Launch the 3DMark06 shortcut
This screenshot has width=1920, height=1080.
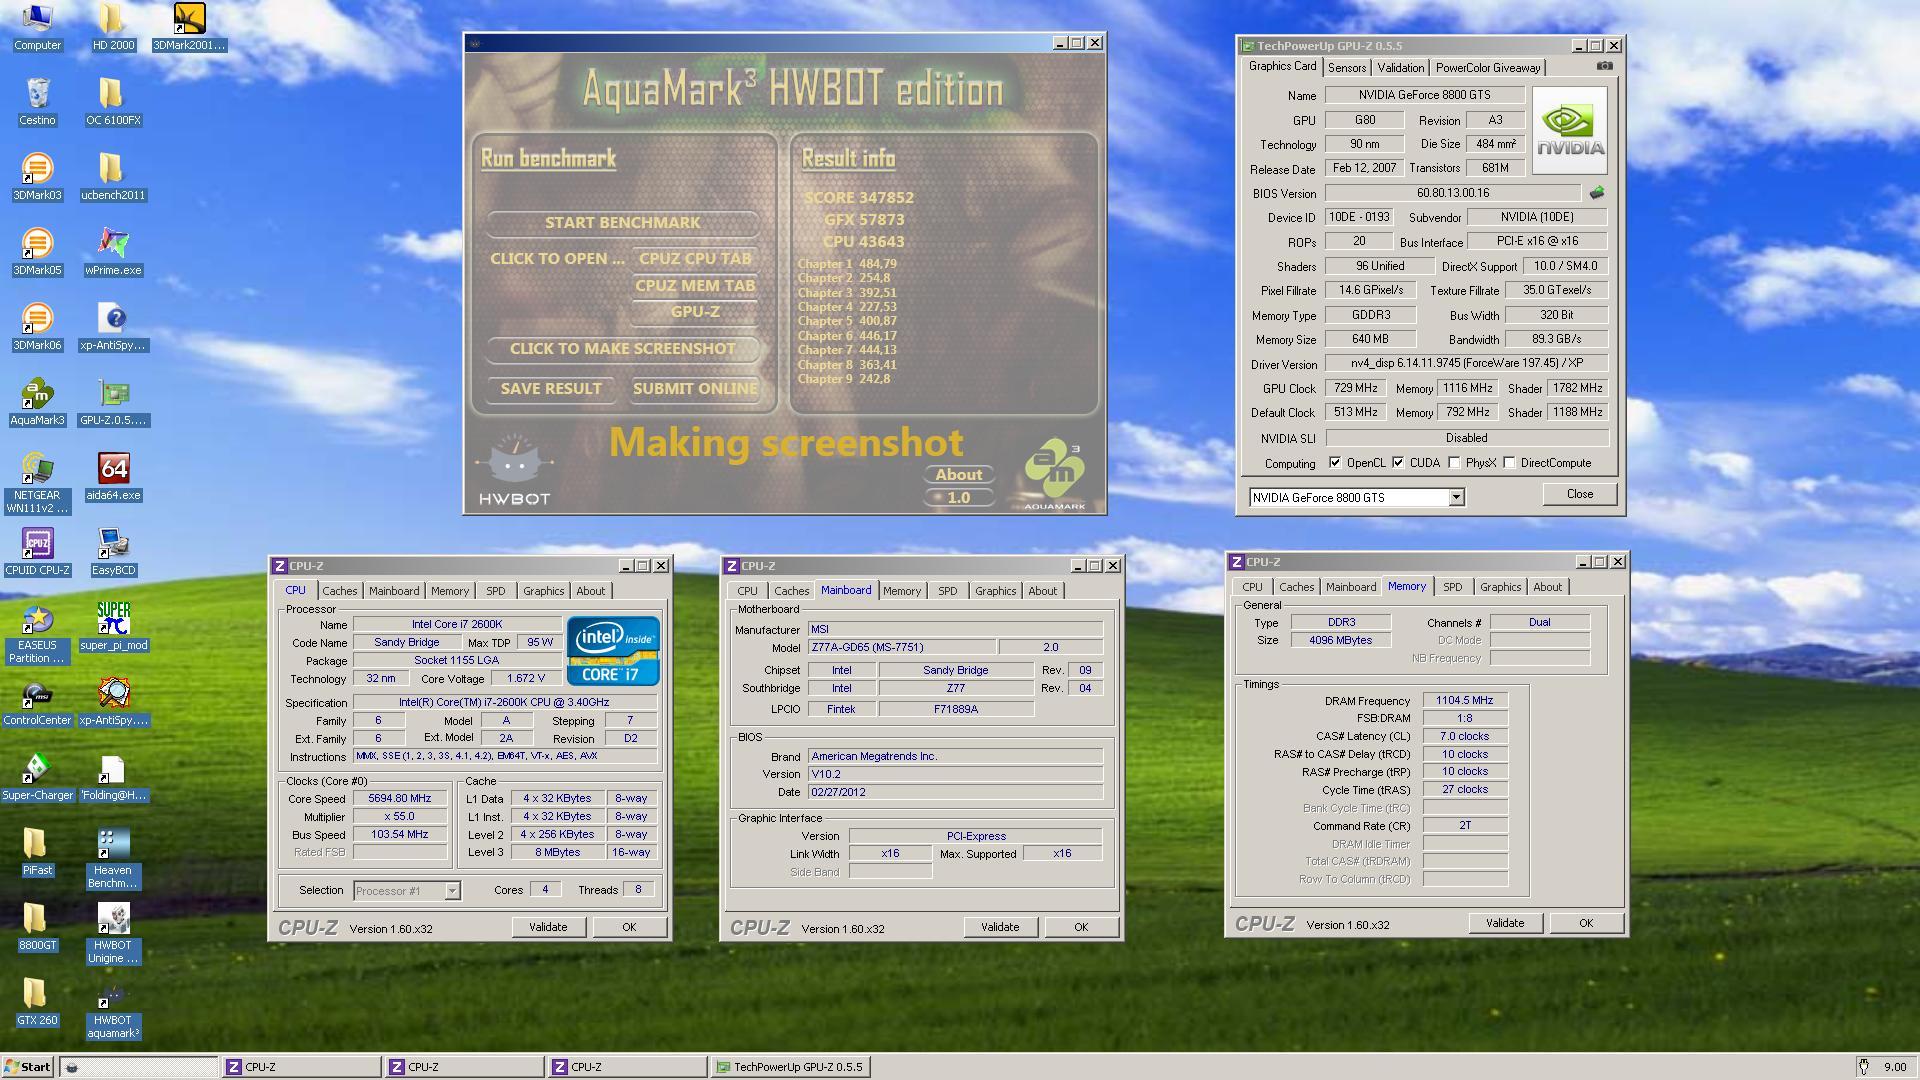tap(37, 327)
